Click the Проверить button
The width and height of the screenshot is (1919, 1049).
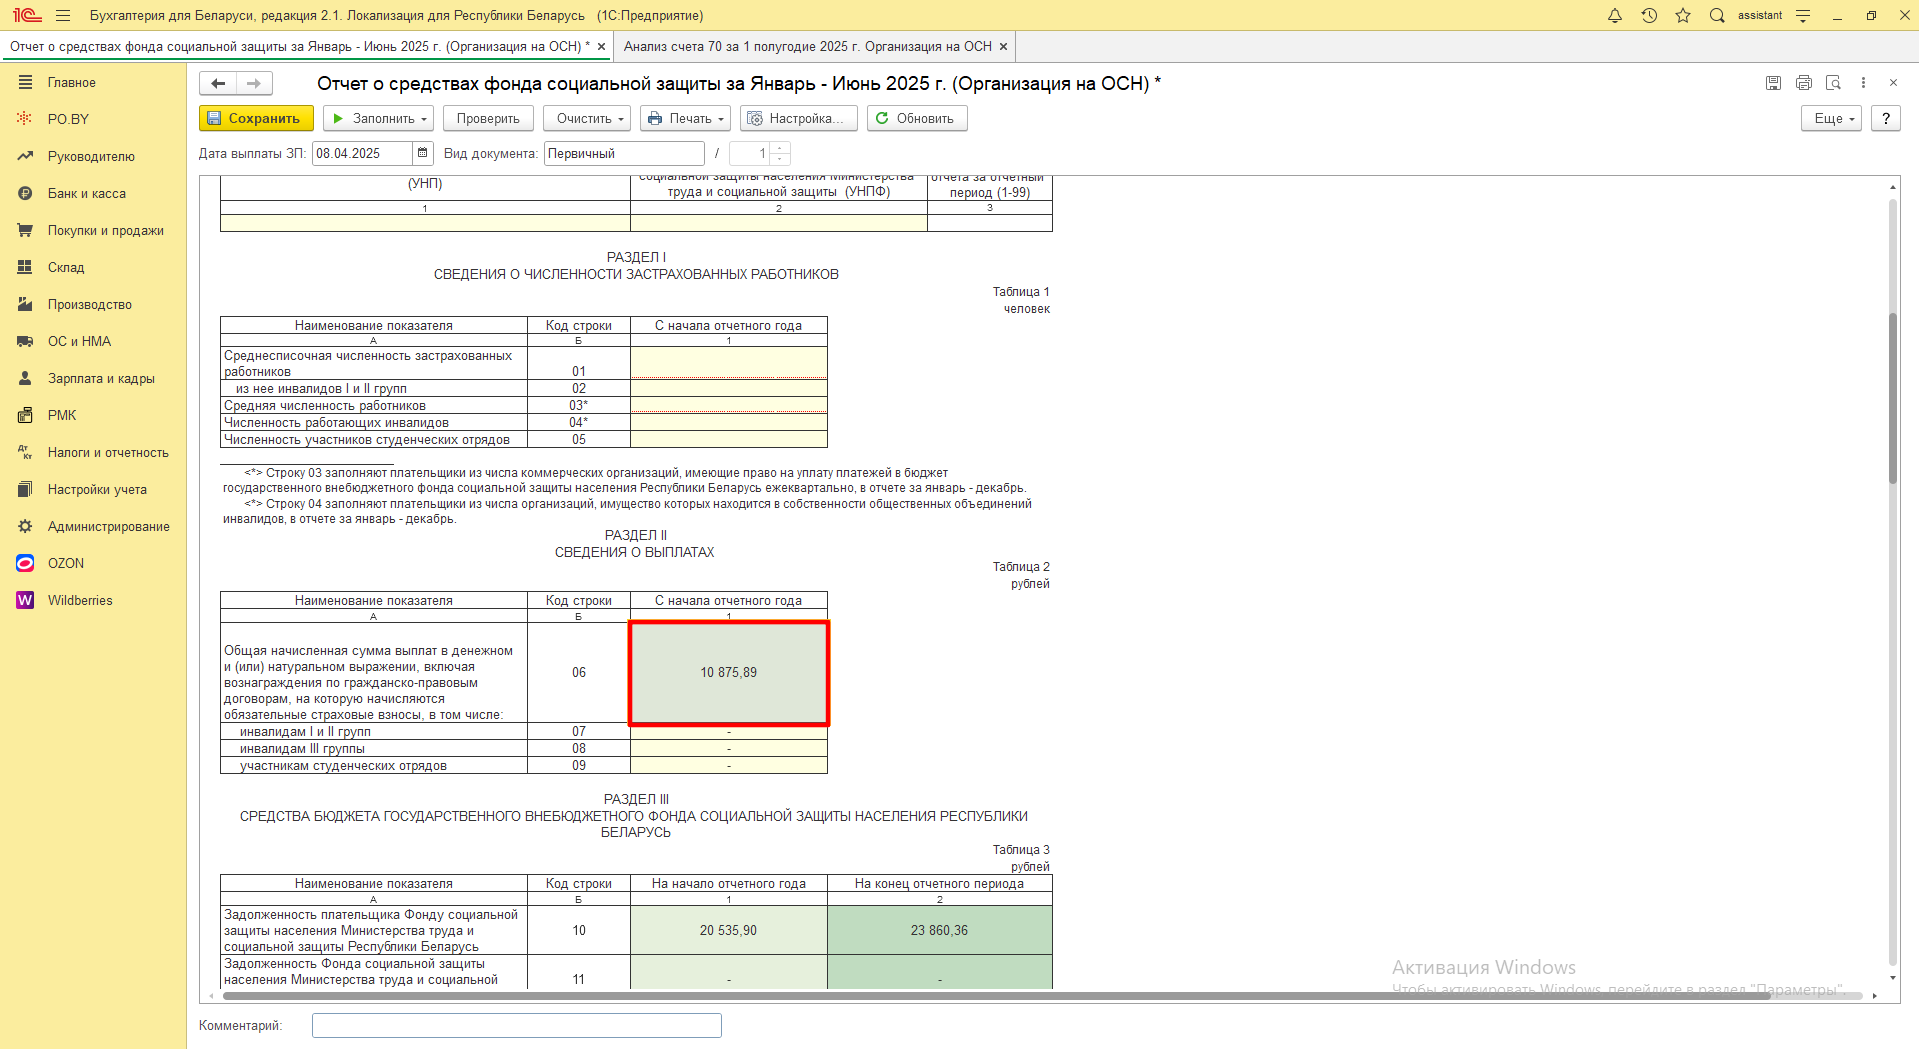pos(488,118)
